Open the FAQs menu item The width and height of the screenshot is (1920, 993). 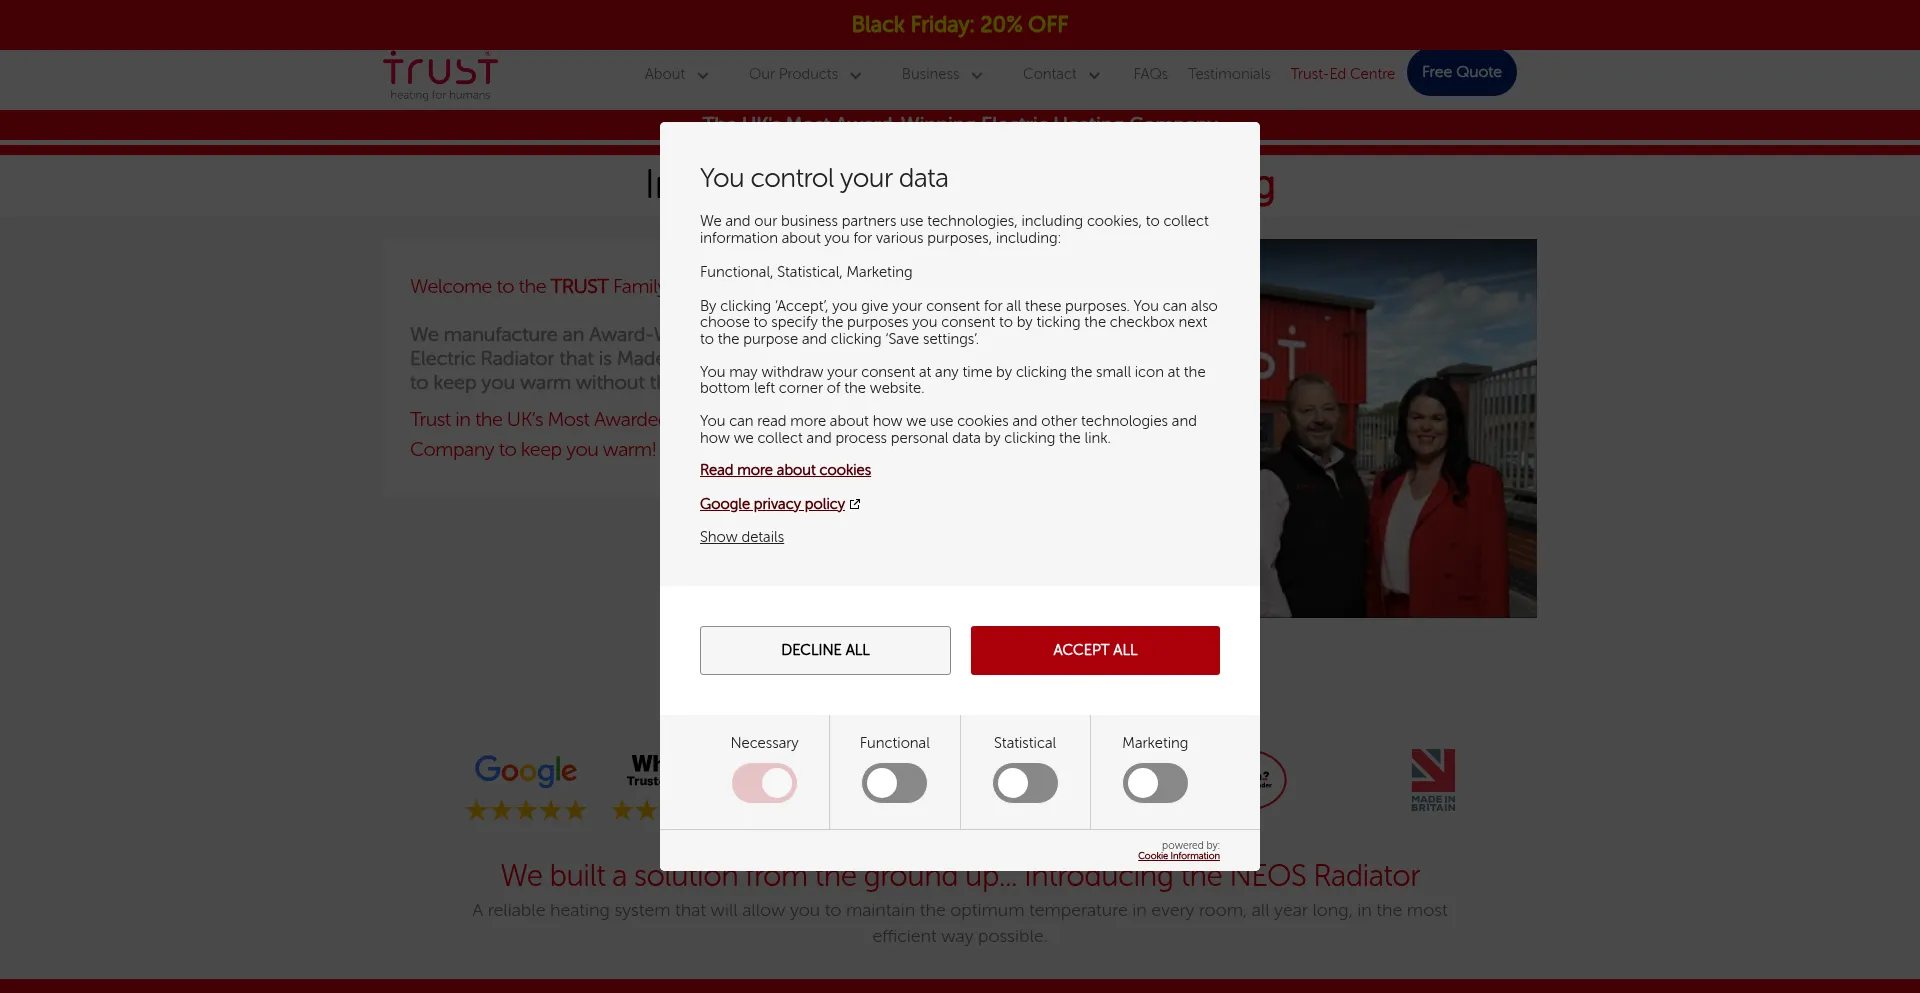point(1150,74)
